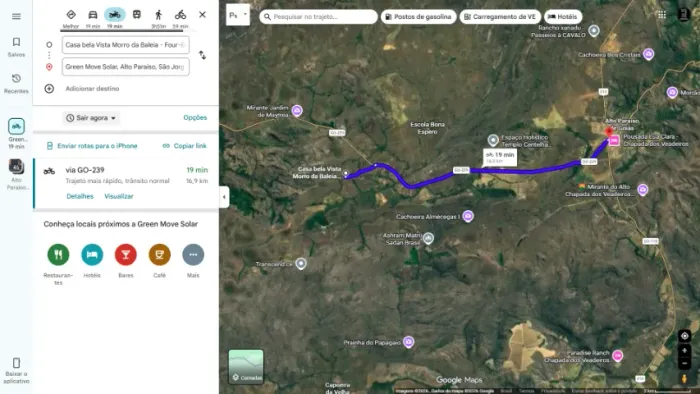
Task: Click Cachoeira dos Cristais marker
Action: 648,54
